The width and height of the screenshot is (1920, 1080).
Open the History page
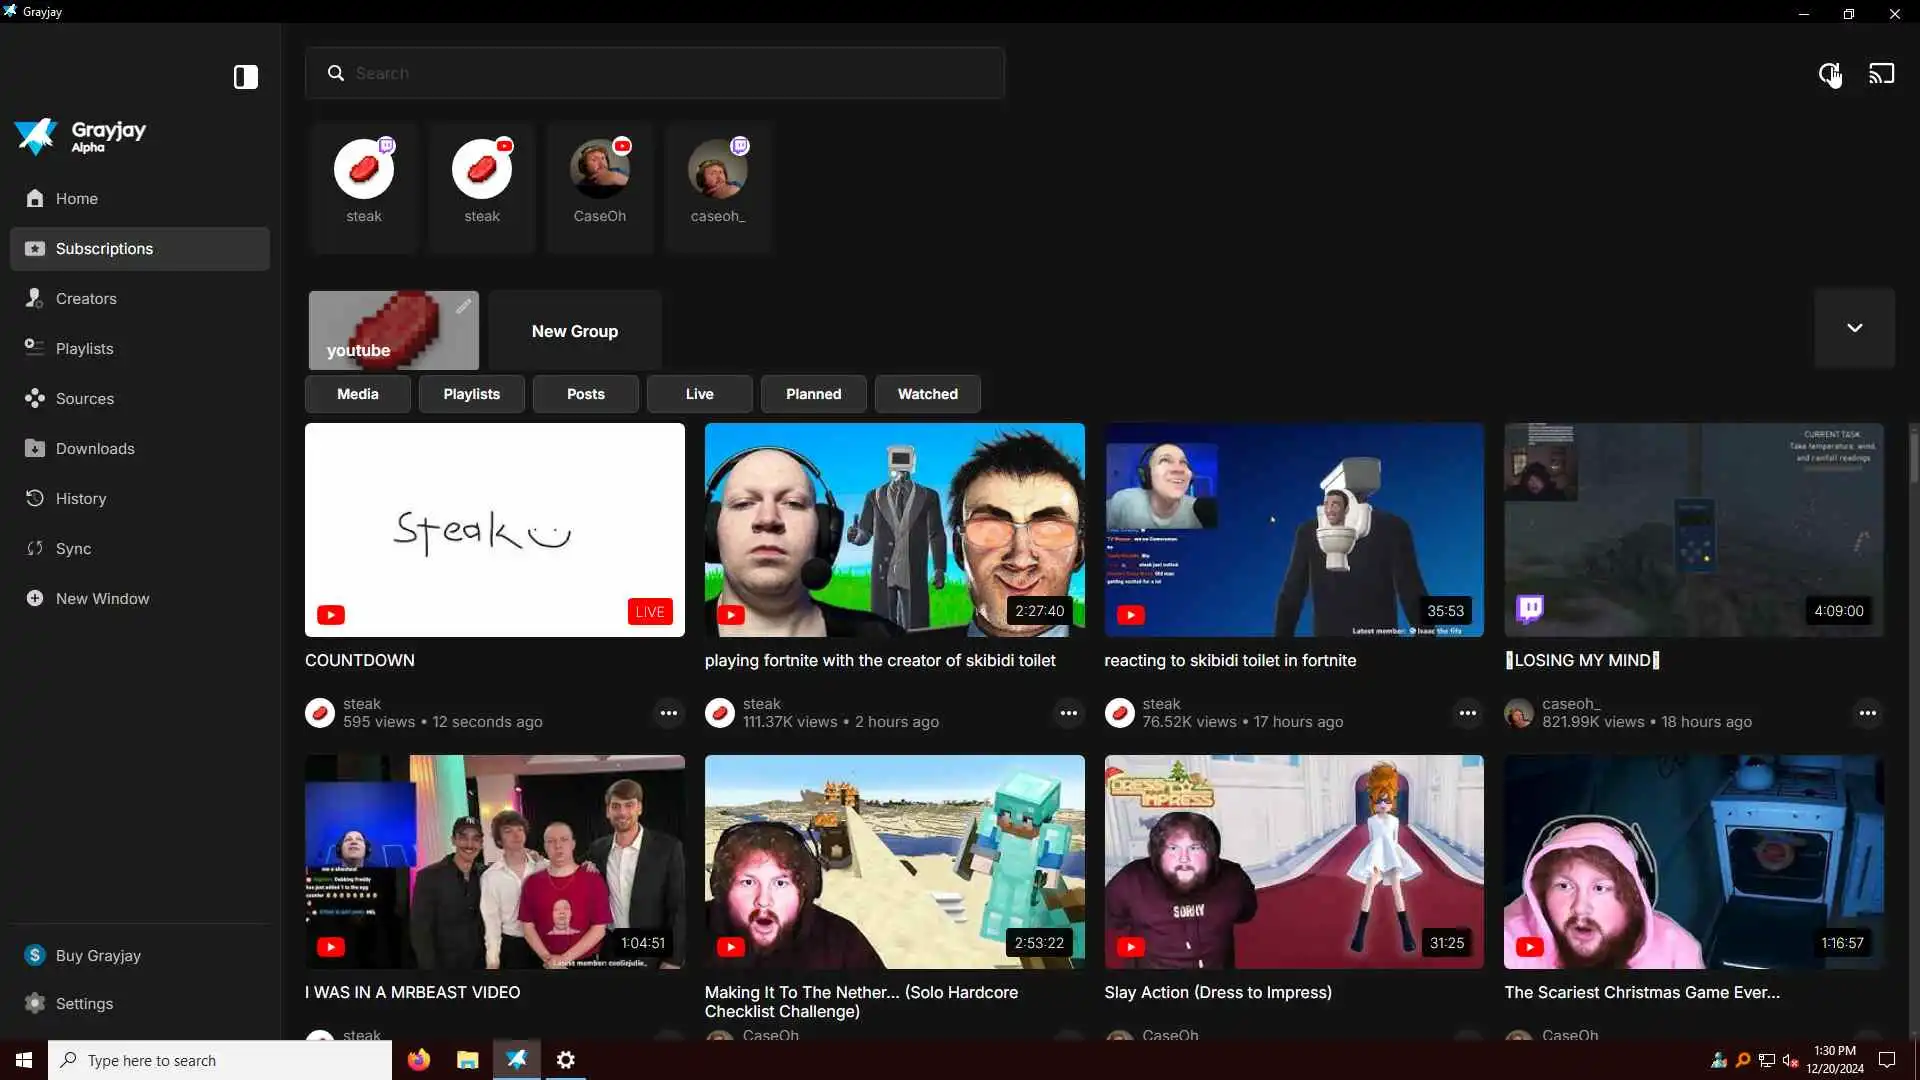pos(80,498)
